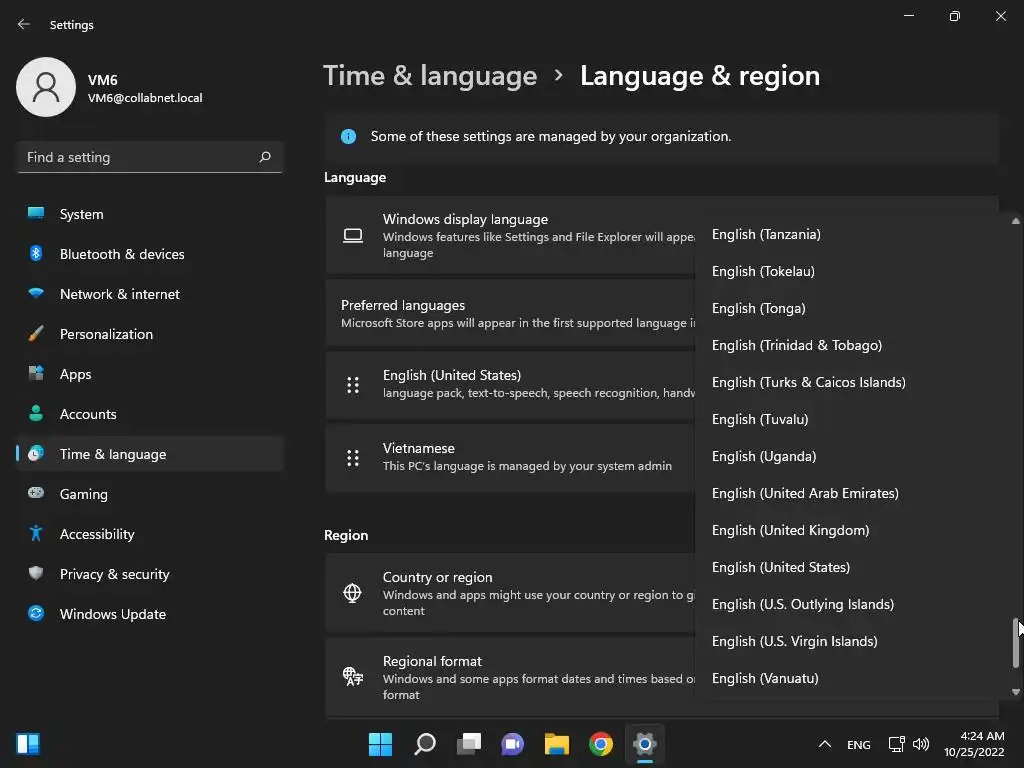
Task: Open Bluetooth & devices settings
Action: (150, 254)
